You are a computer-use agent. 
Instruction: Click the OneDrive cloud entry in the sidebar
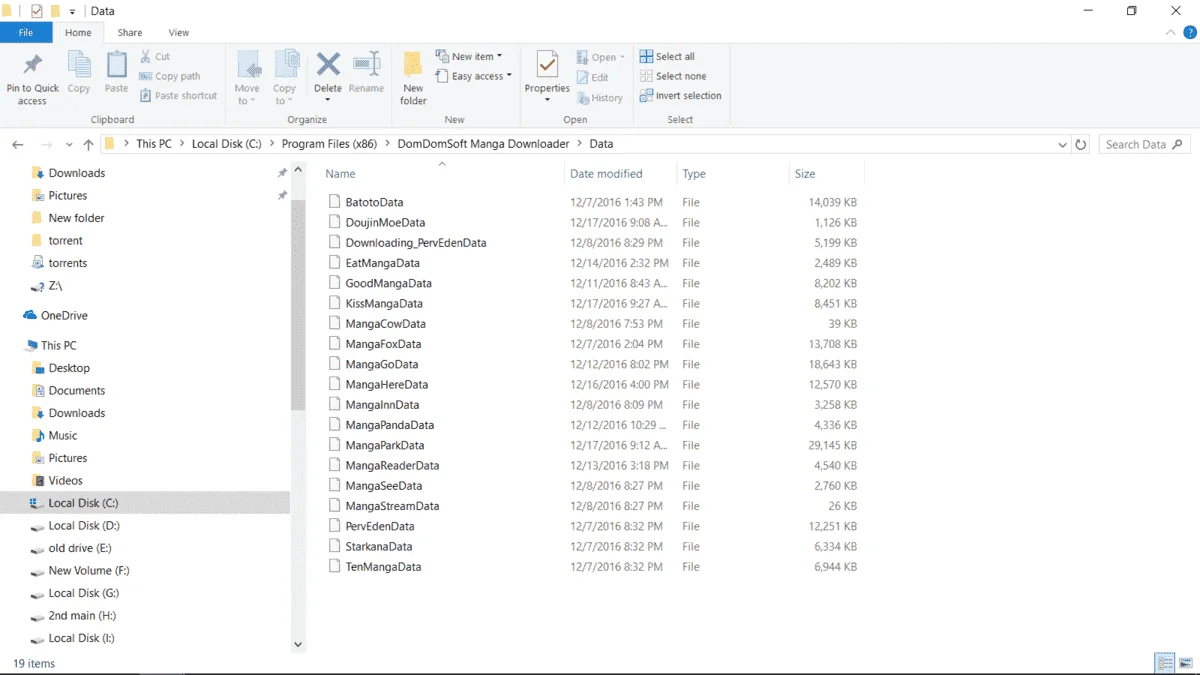[x=55, y=315]
